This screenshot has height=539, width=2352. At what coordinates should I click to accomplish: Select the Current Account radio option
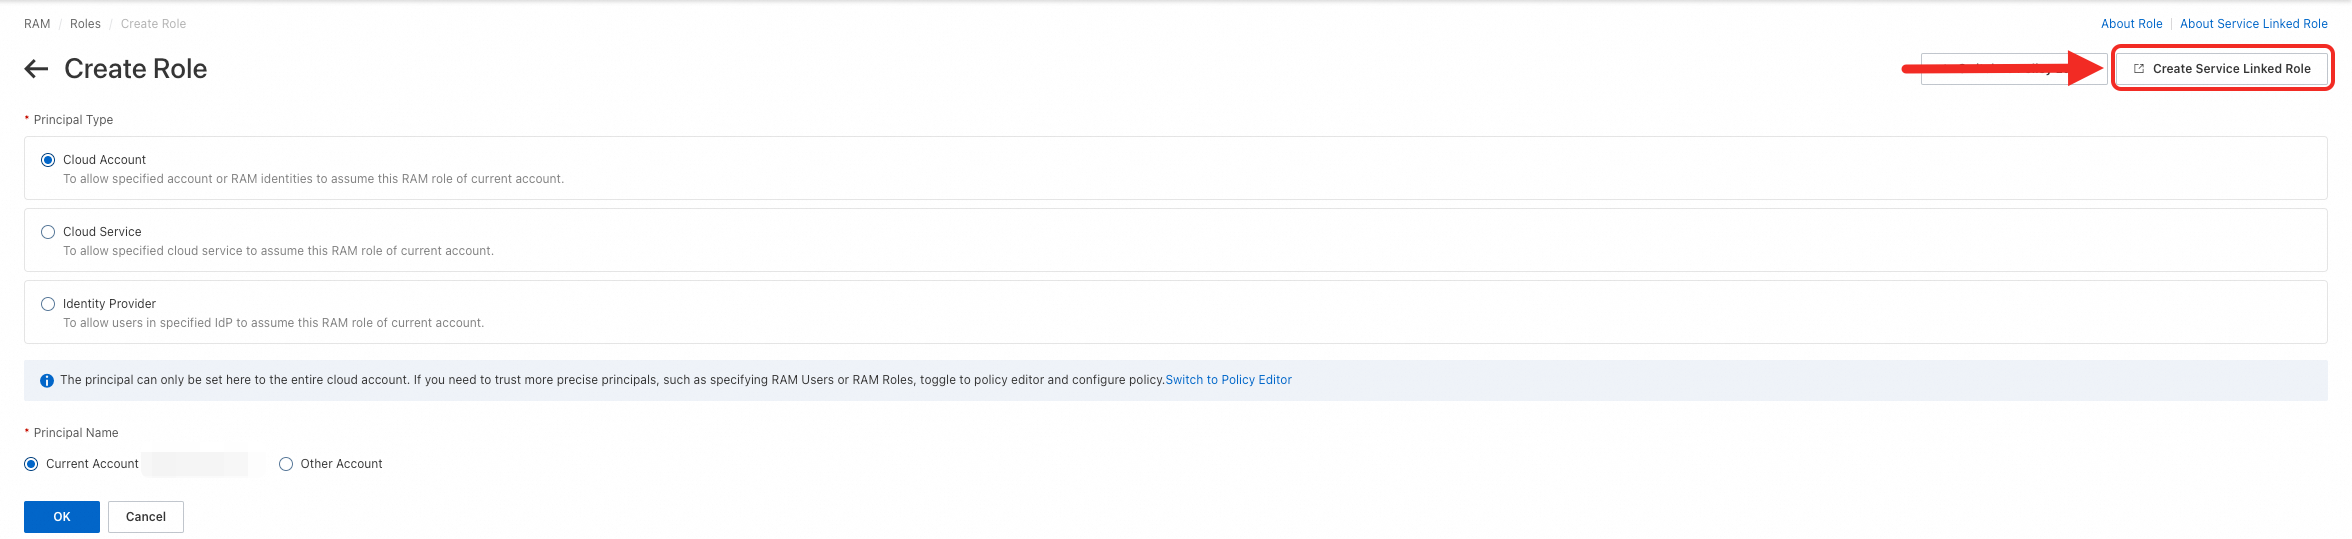tap(32, 464)
